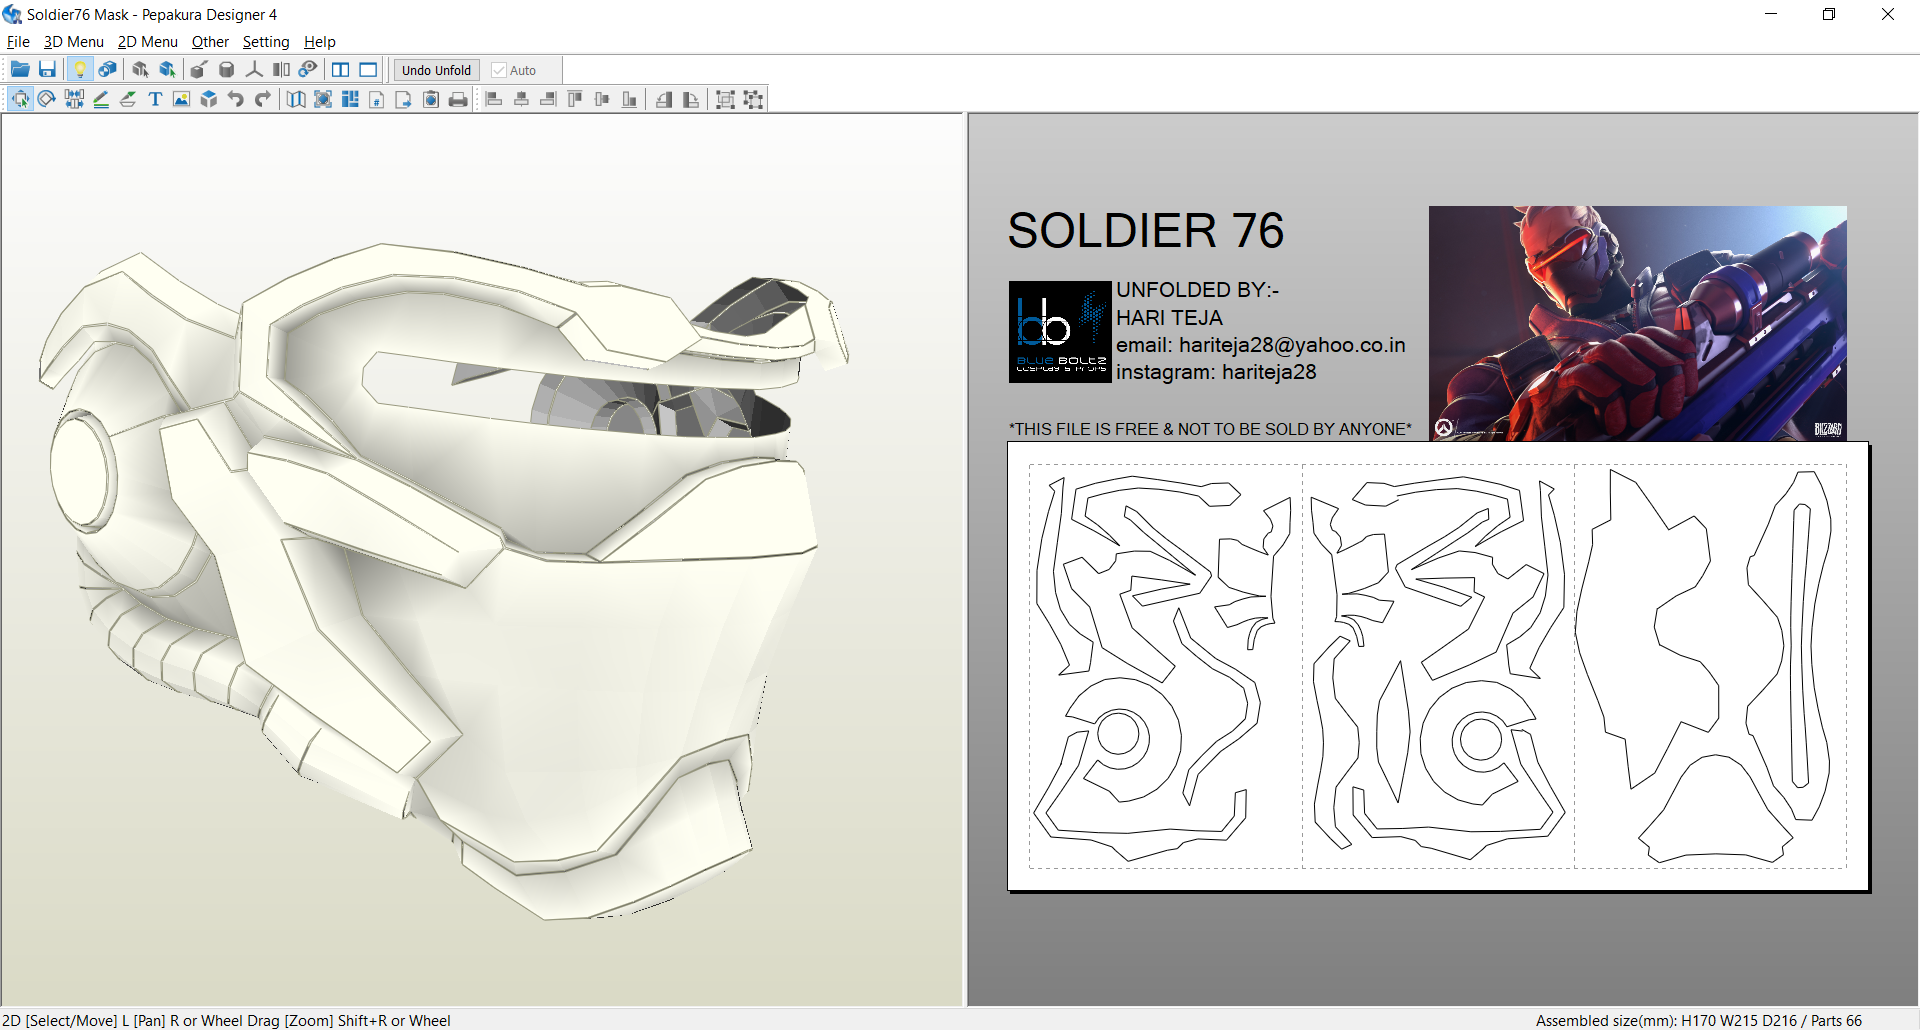Click the blue-topped 3D cube icon
The image size is (1920, 1030).
209,99
